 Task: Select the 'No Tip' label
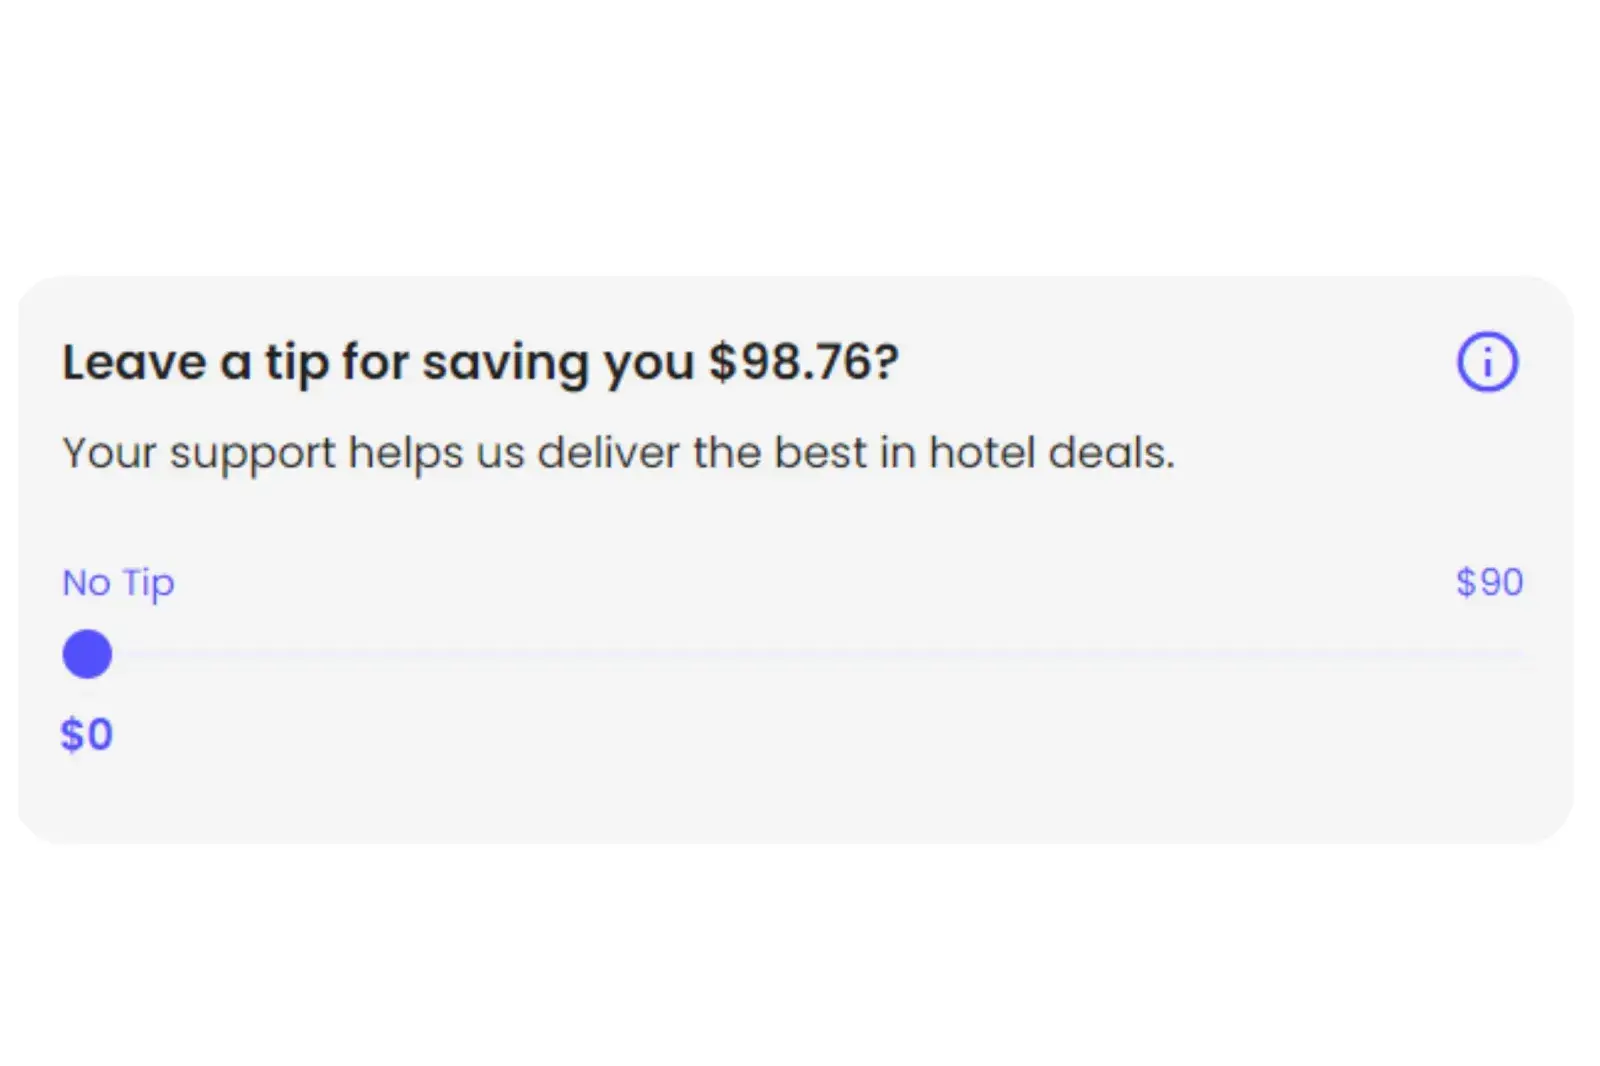coord(118,583)
